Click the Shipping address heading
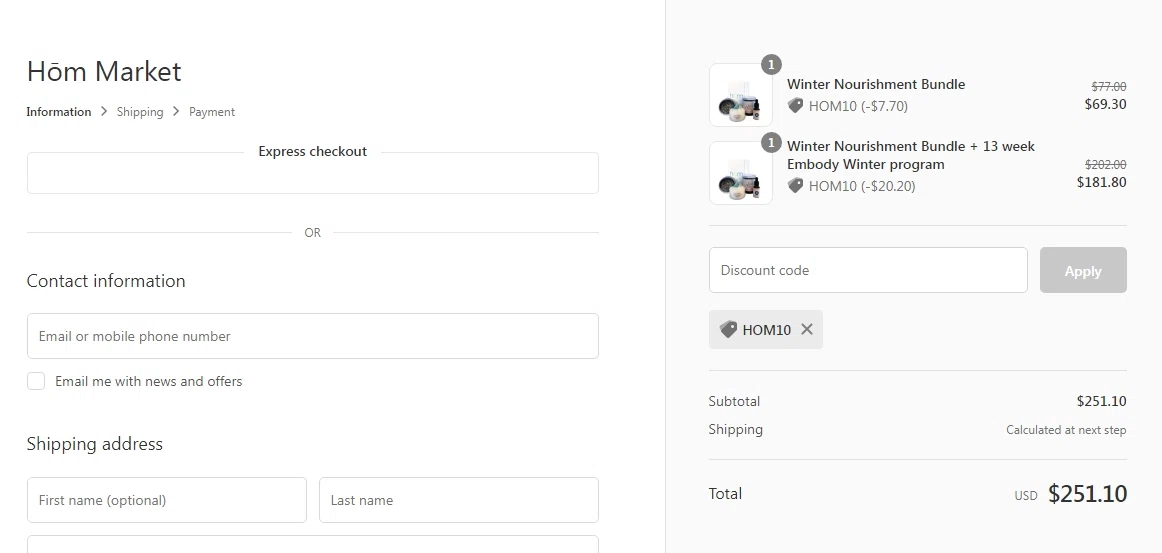This screenshot has height=553, width=1162. (95, 444)
